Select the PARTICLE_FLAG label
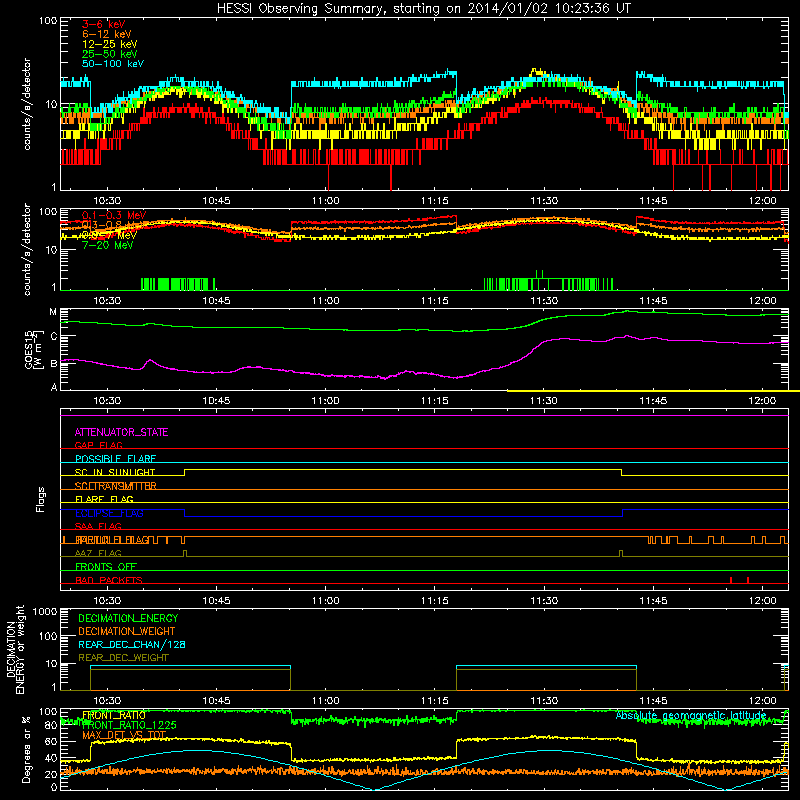Viewport: 800px width, 800px height. click(112, 539)
